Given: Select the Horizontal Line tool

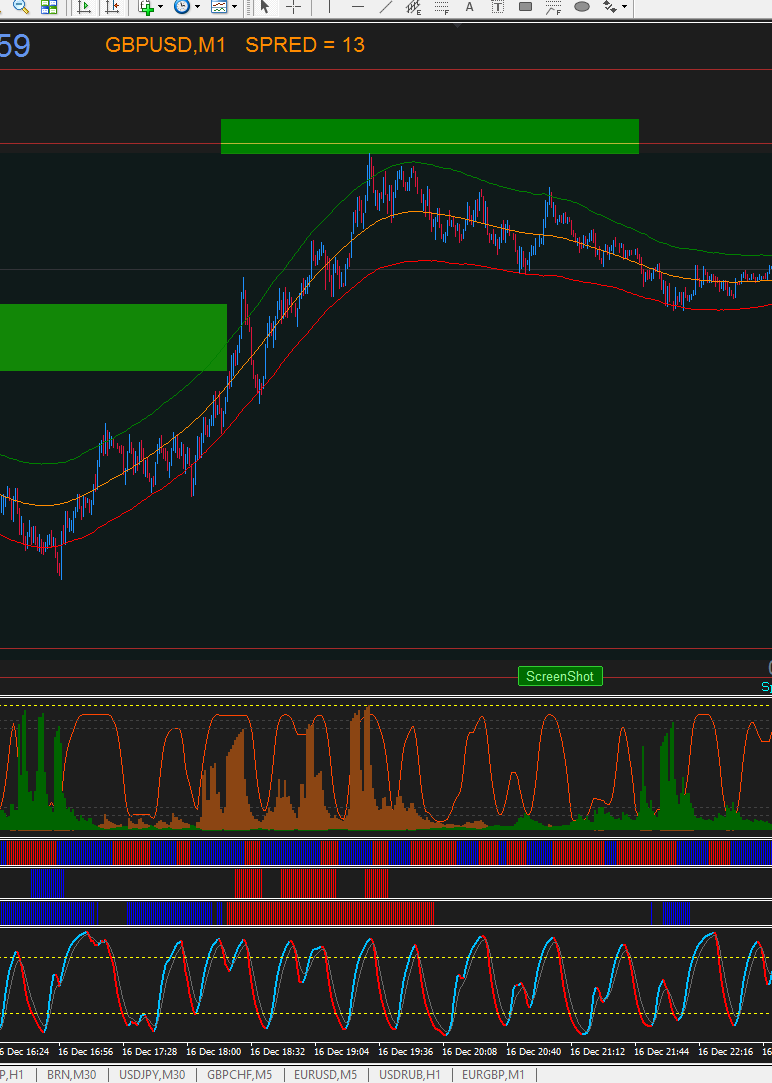Looking at the screenshot, I should [358, 7].
